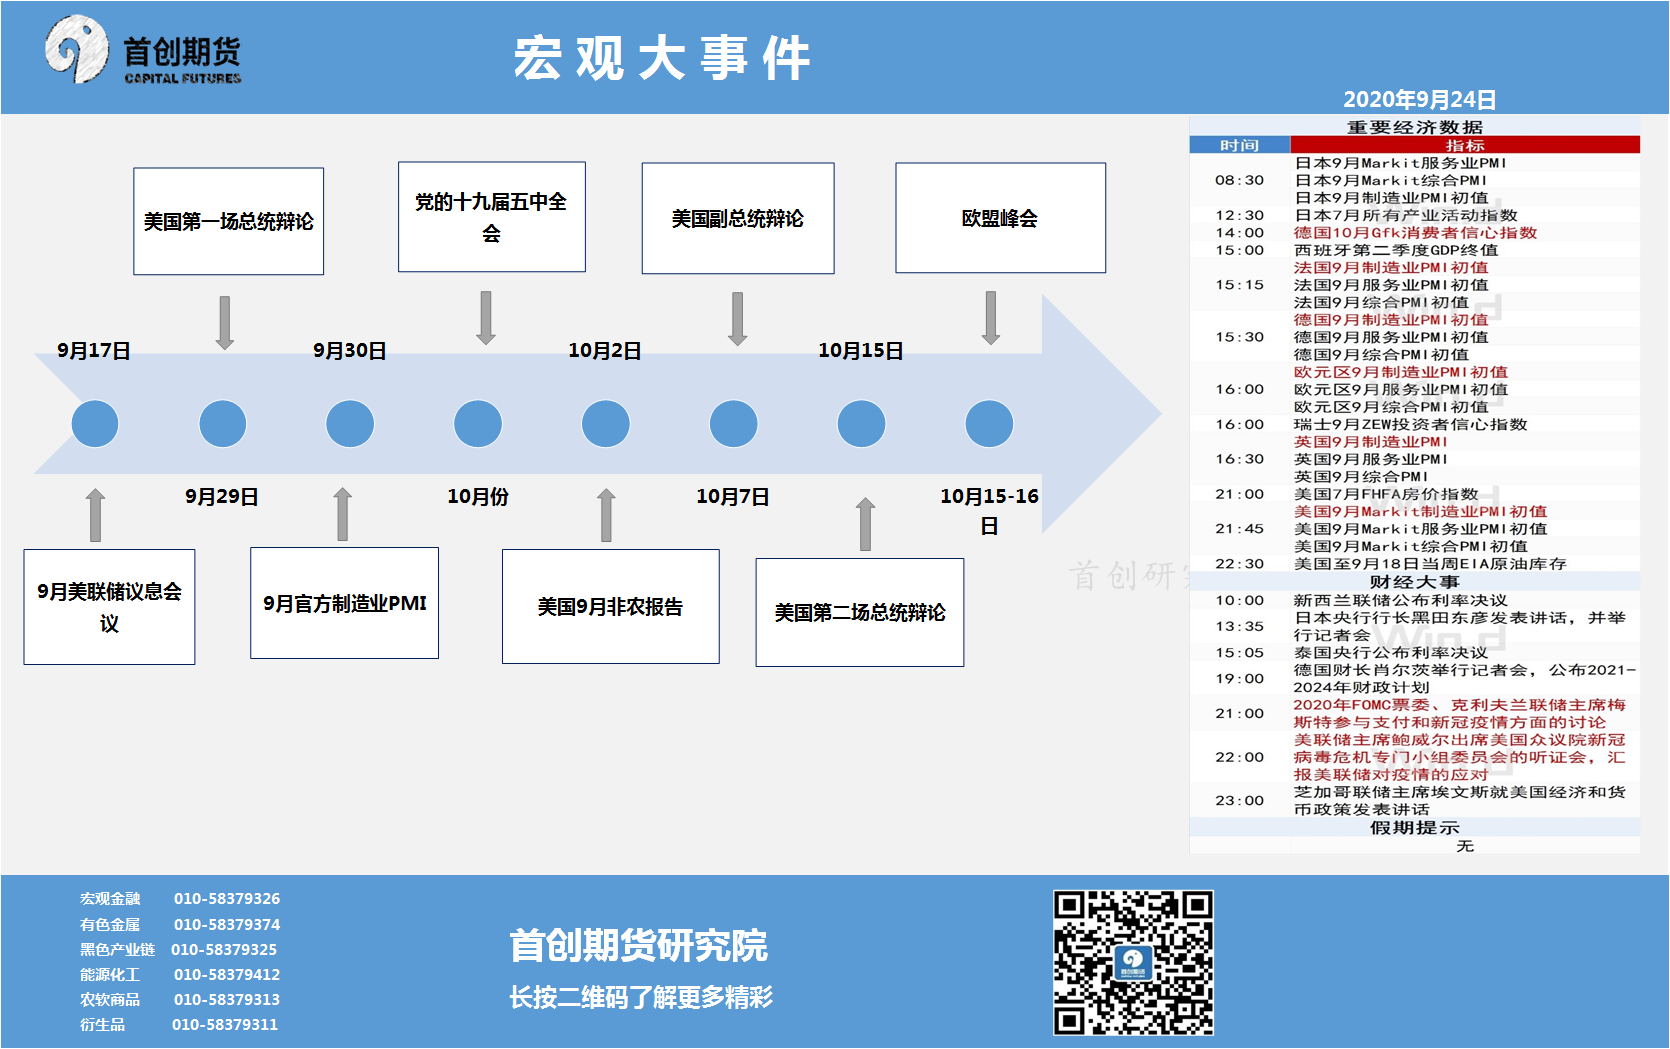Click the 能源化工 phone number 010-58379412
Screen dimensions: 1670x1049
point(227,975)
